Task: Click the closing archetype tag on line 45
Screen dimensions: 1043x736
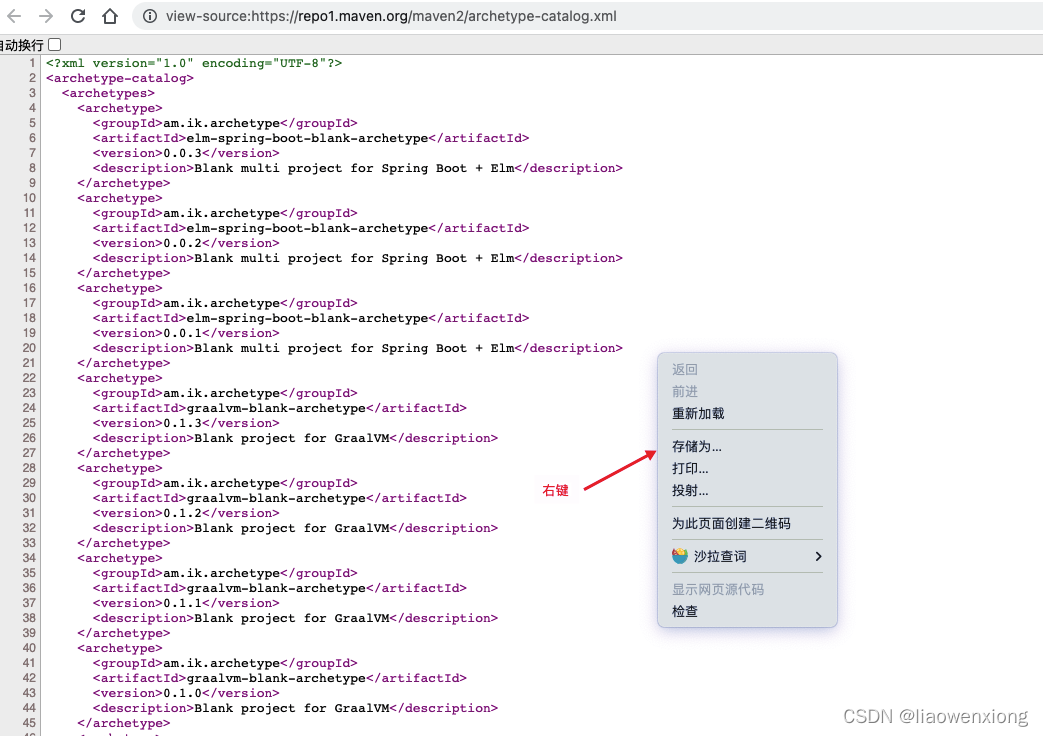Action: pyautogui.click(x=124, y=723)
